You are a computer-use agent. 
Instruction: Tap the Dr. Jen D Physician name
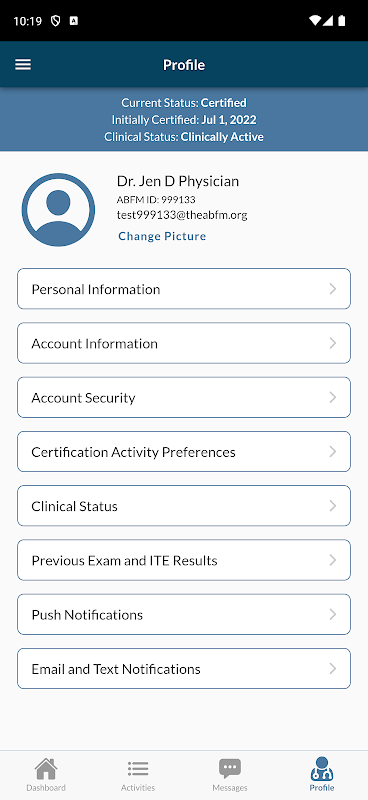[178, 181]
